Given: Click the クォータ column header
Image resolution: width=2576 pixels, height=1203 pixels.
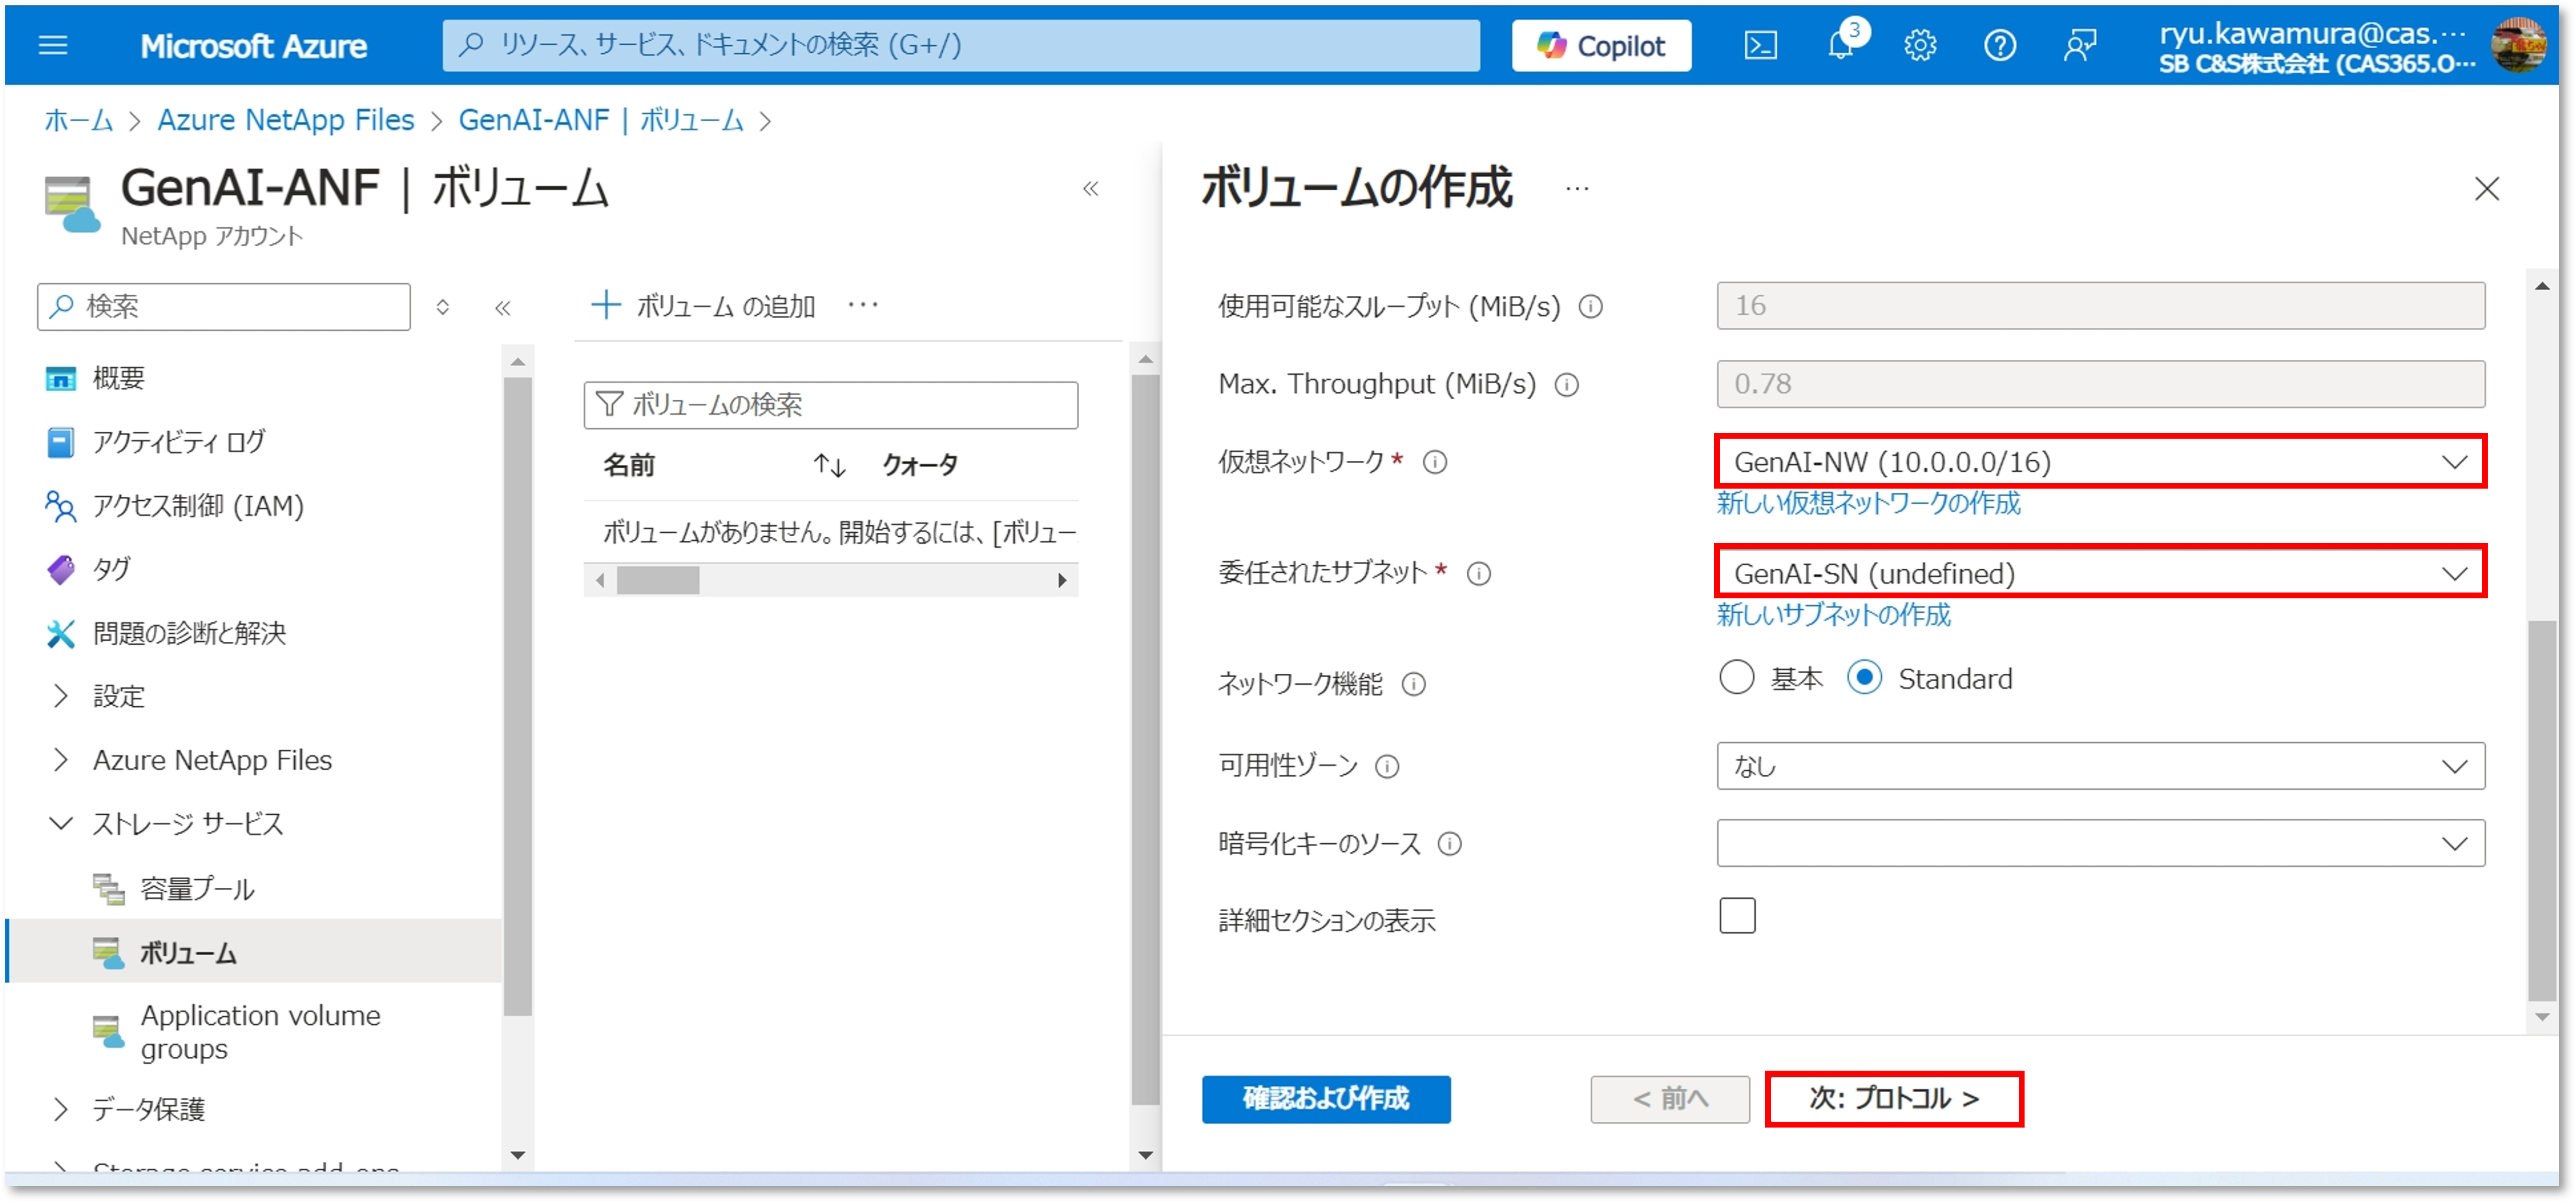Looking at the screenshot, I should point(920,465).
